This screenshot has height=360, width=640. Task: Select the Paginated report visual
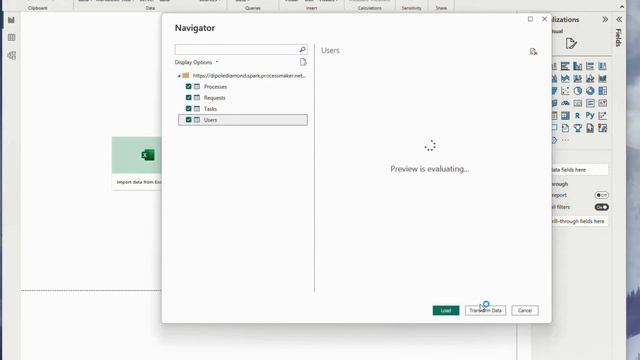point(590,128)
